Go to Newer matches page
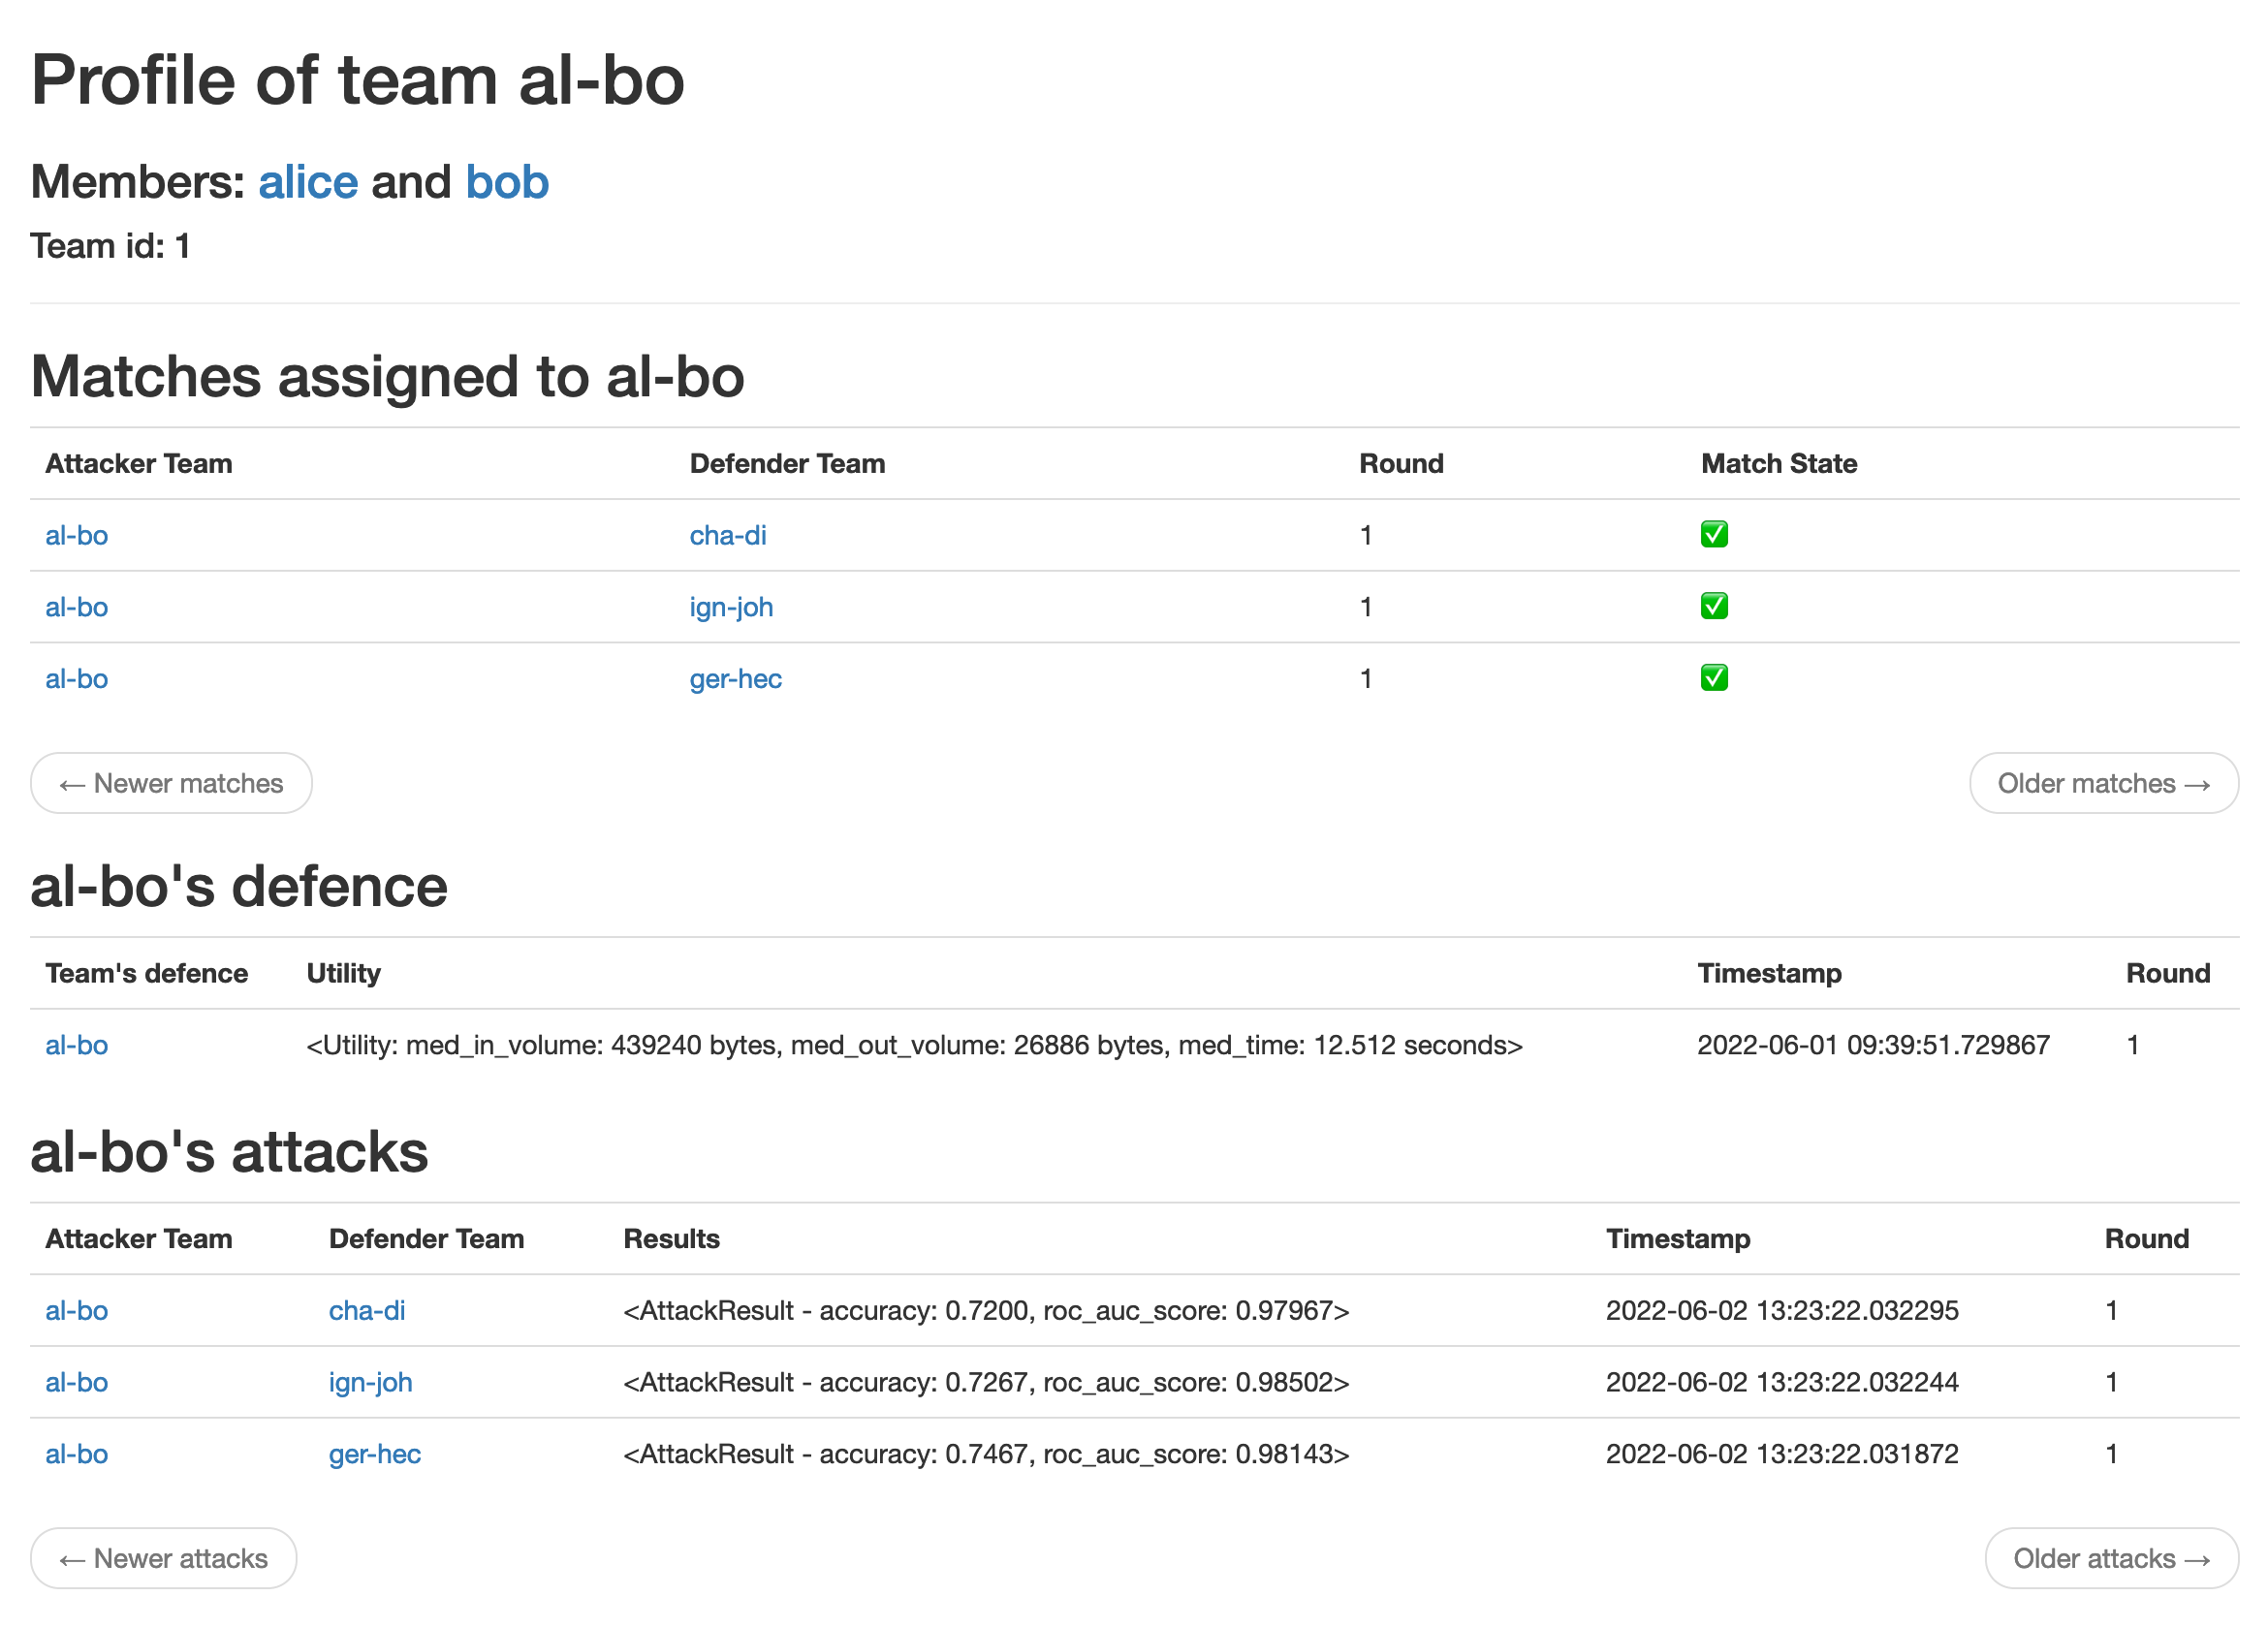The image size is (2268, 1627). click(171, 783)
